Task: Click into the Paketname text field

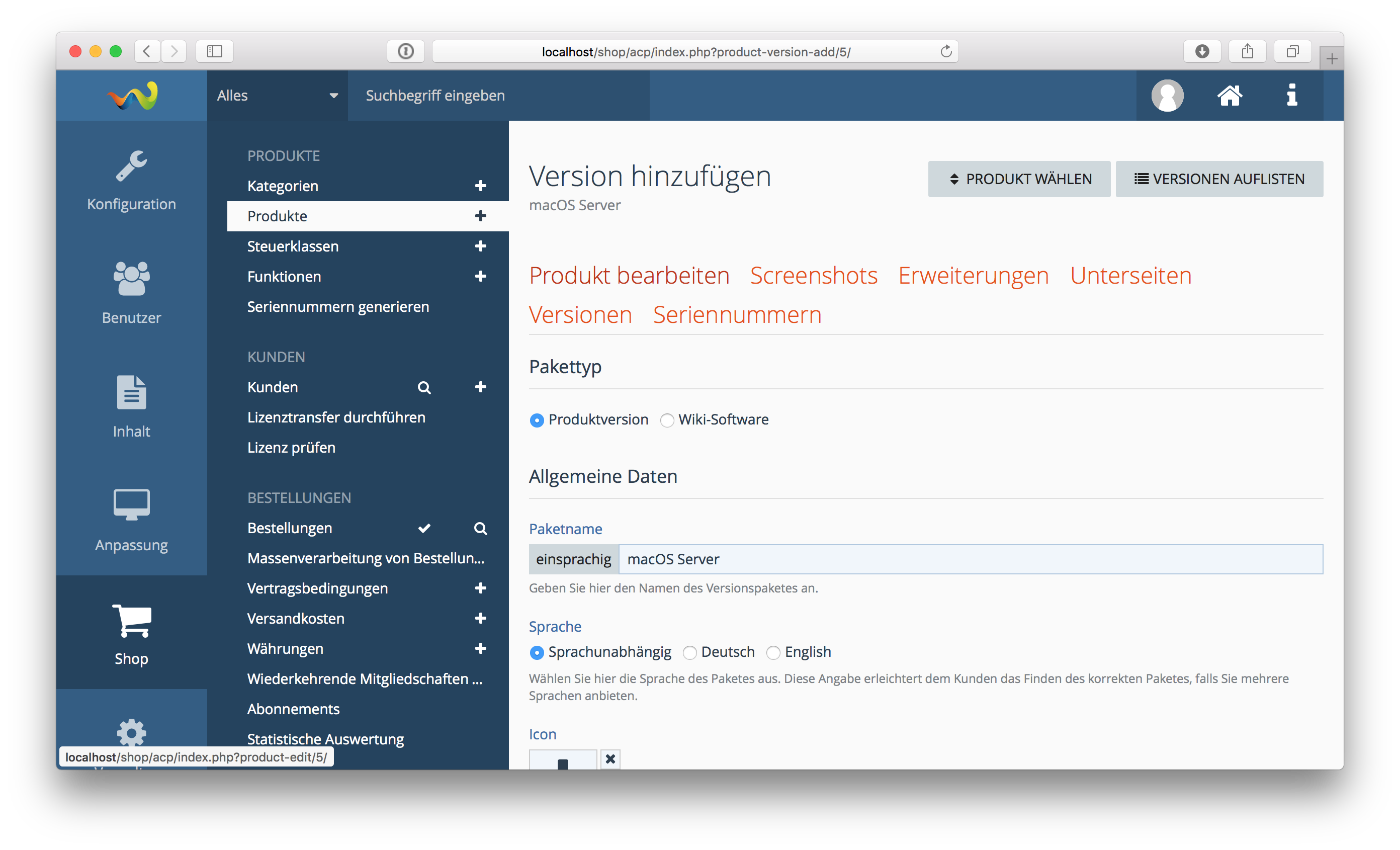Action: click(970, 559)
